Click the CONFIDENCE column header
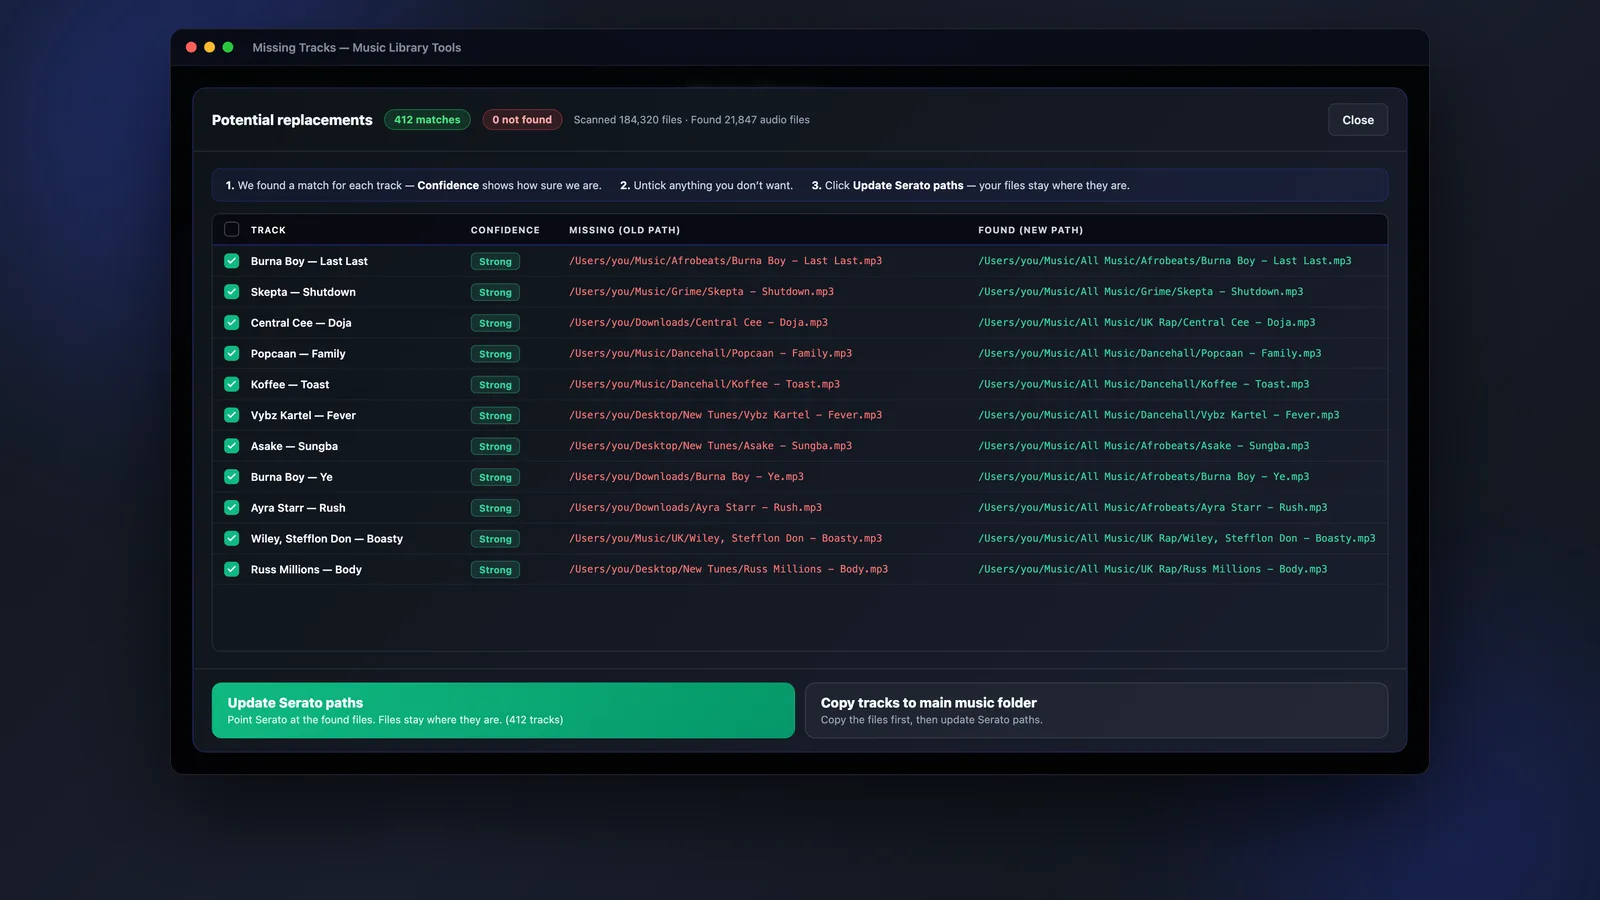The width and height of the screenshot is (1600, 900). 505,230
